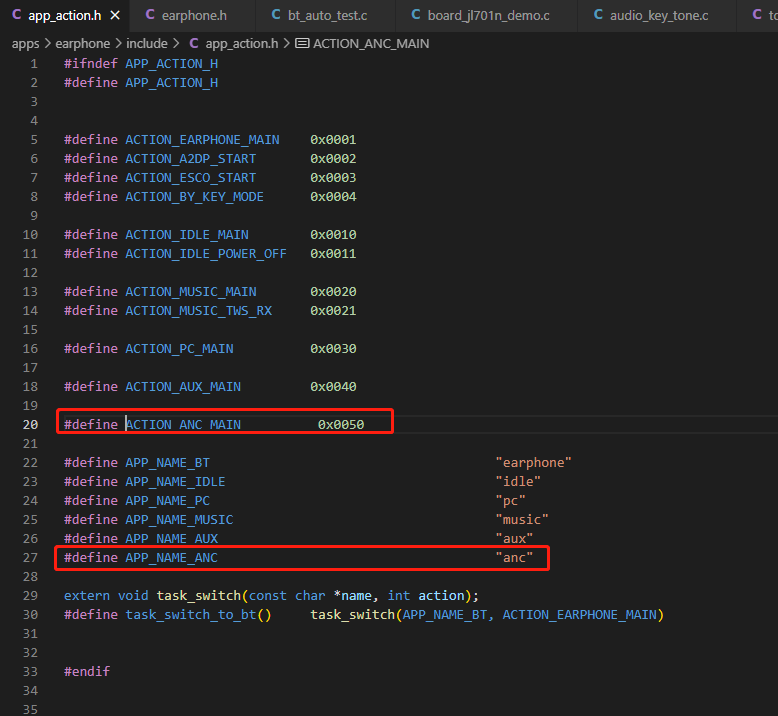Click the ACTION_MUSIC_MAIN macro name

click(191, 292)
